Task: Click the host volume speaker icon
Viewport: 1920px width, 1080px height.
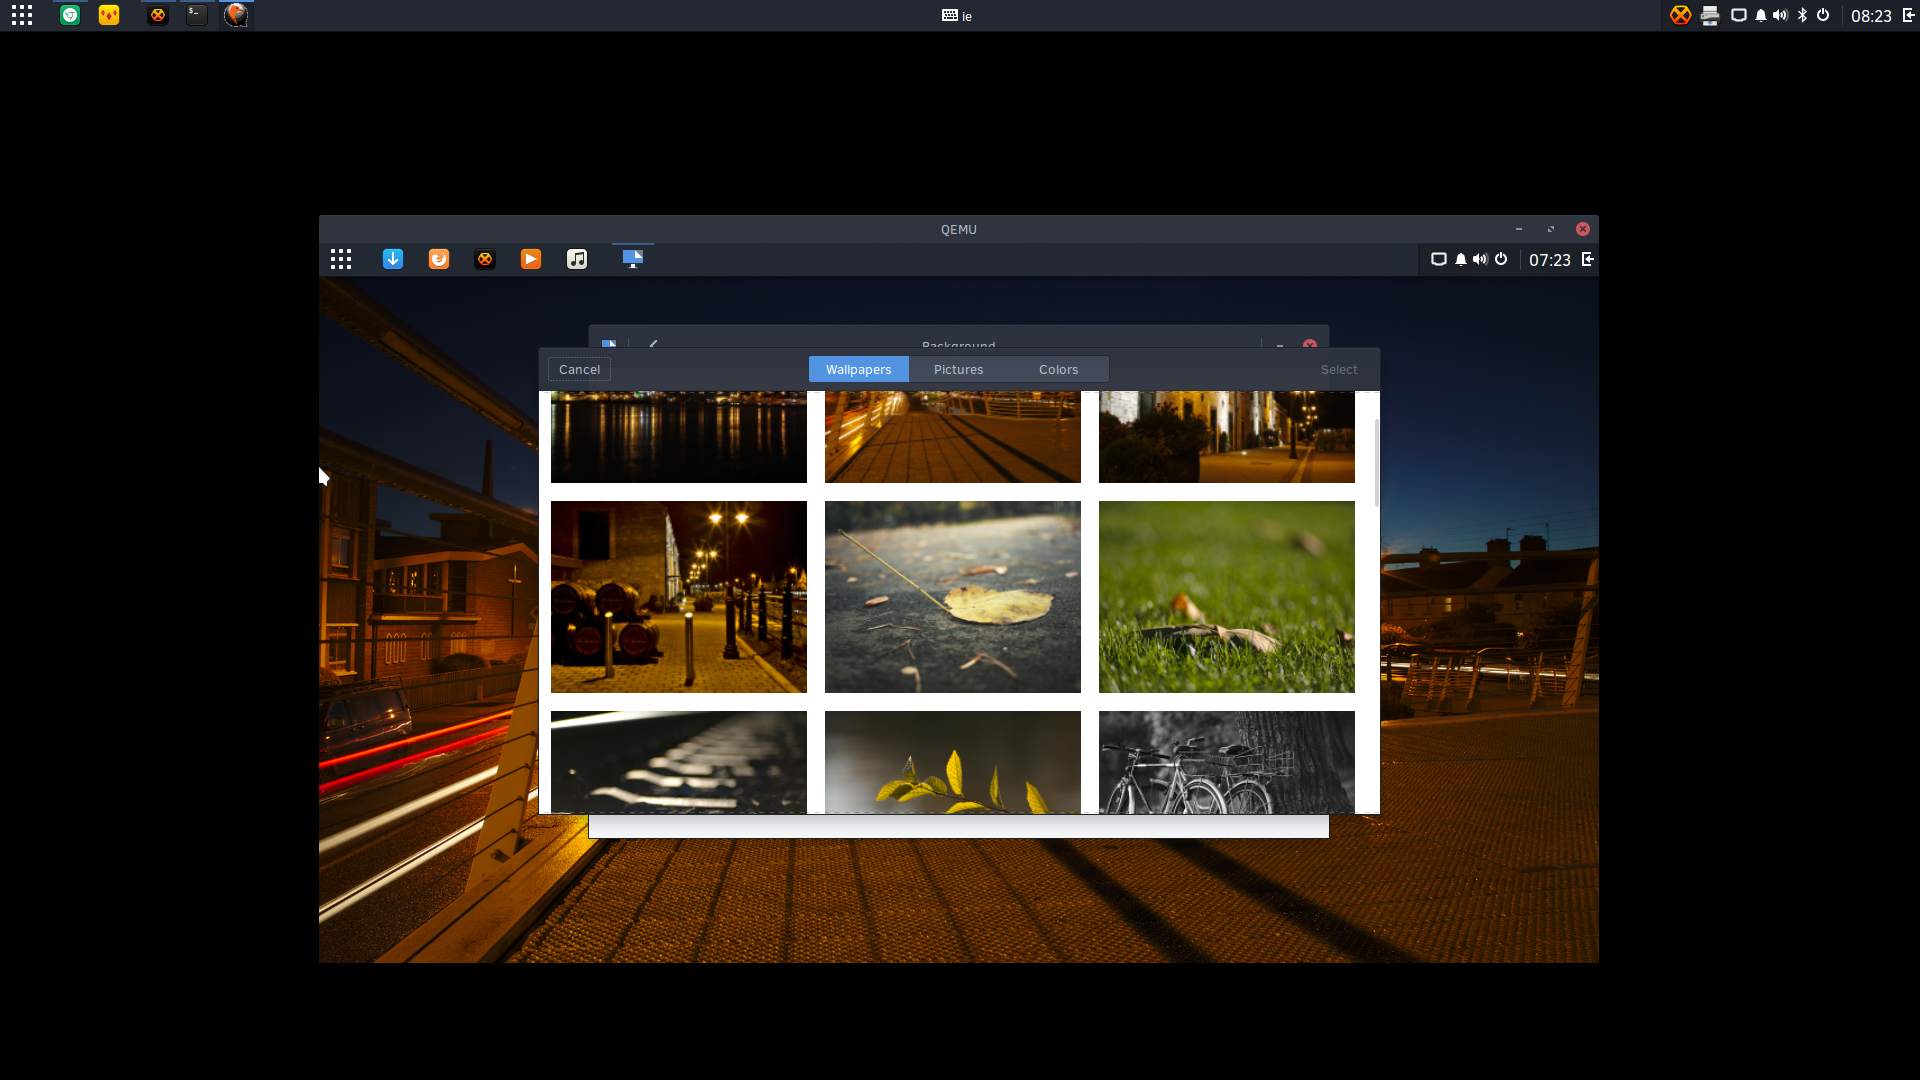Action: (x=1781, y=15)
